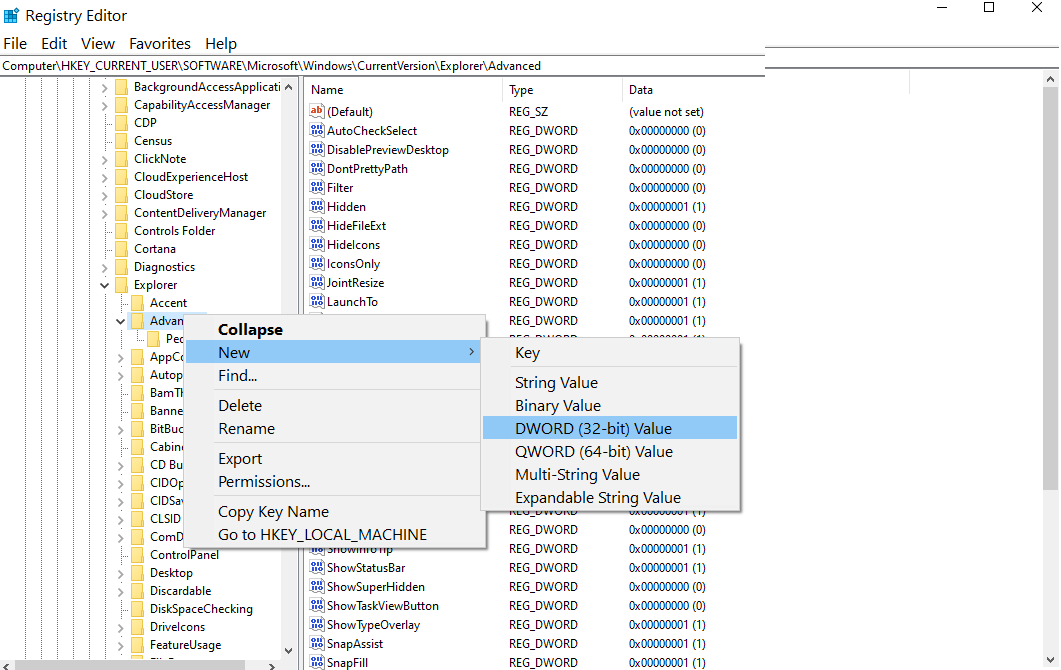Click Copy Key Name option
The image size is (1061, 670).
point(273,511)
